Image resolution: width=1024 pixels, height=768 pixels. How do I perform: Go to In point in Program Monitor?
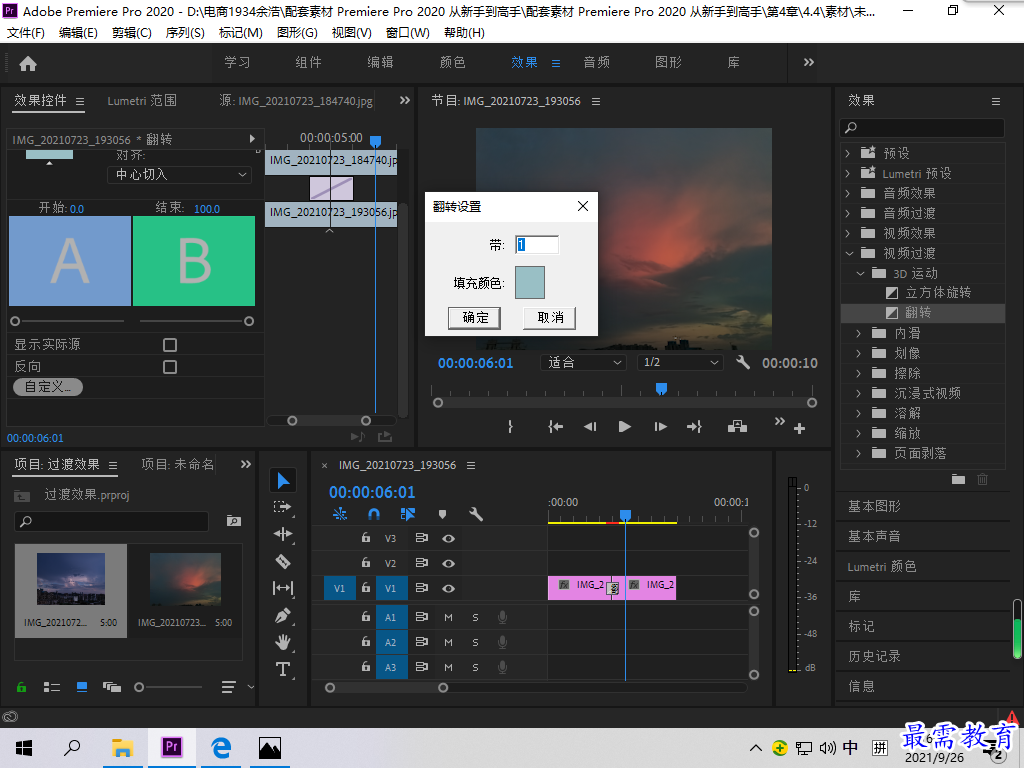pyautogui.click(x=555, y=426)
